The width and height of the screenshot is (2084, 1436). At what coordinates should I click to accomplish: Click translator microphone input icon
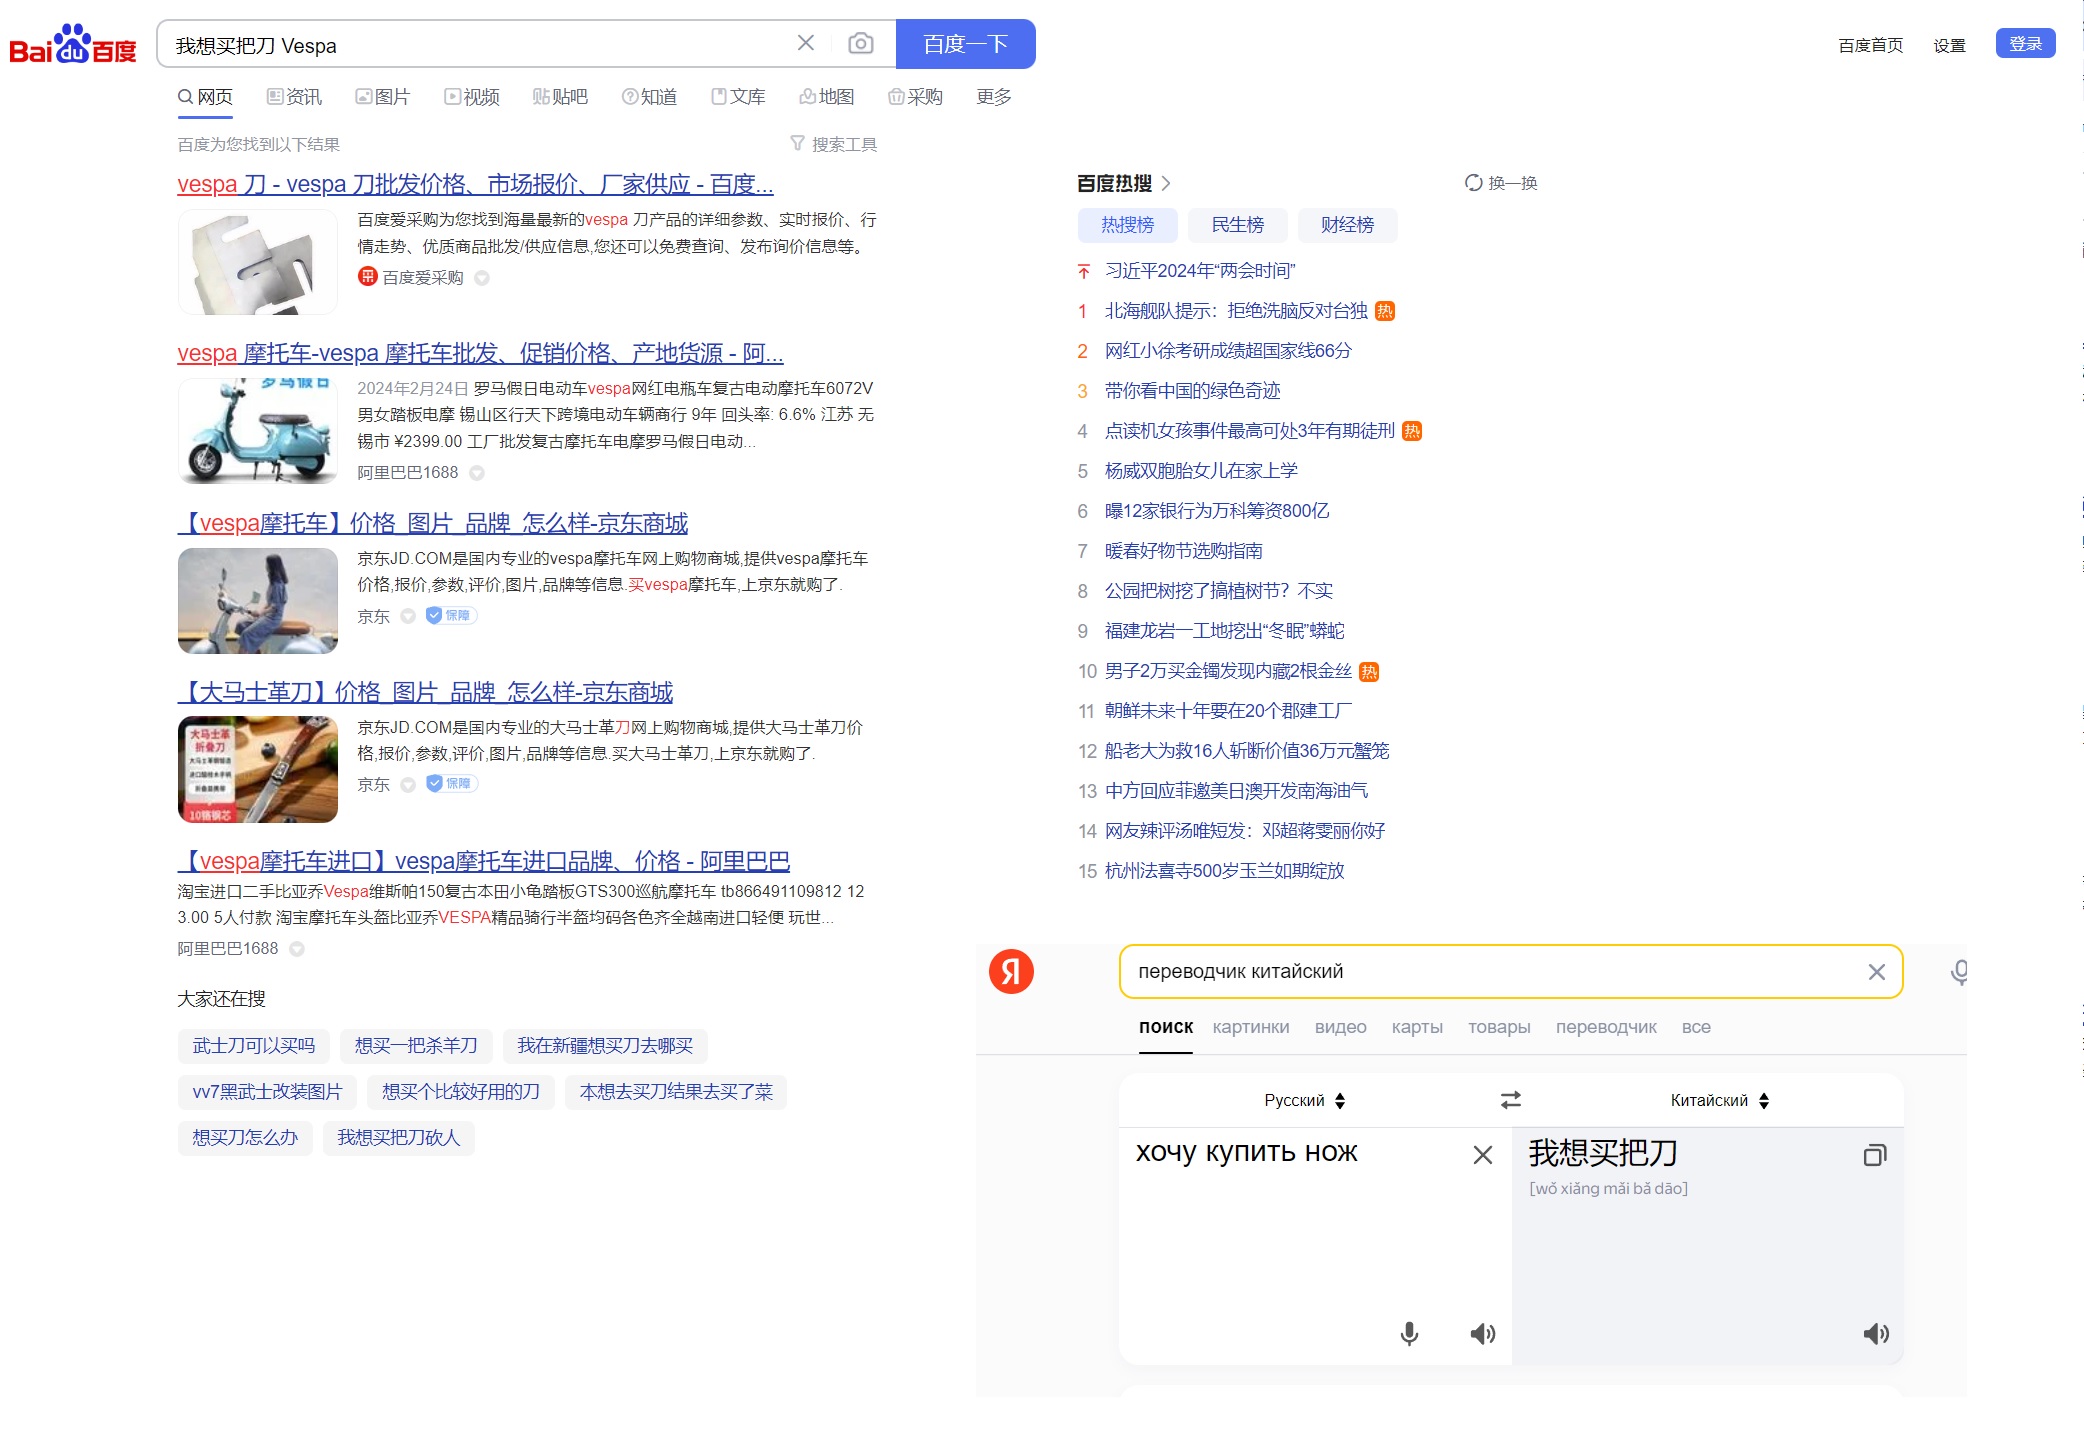(x=1409, y=1333)
